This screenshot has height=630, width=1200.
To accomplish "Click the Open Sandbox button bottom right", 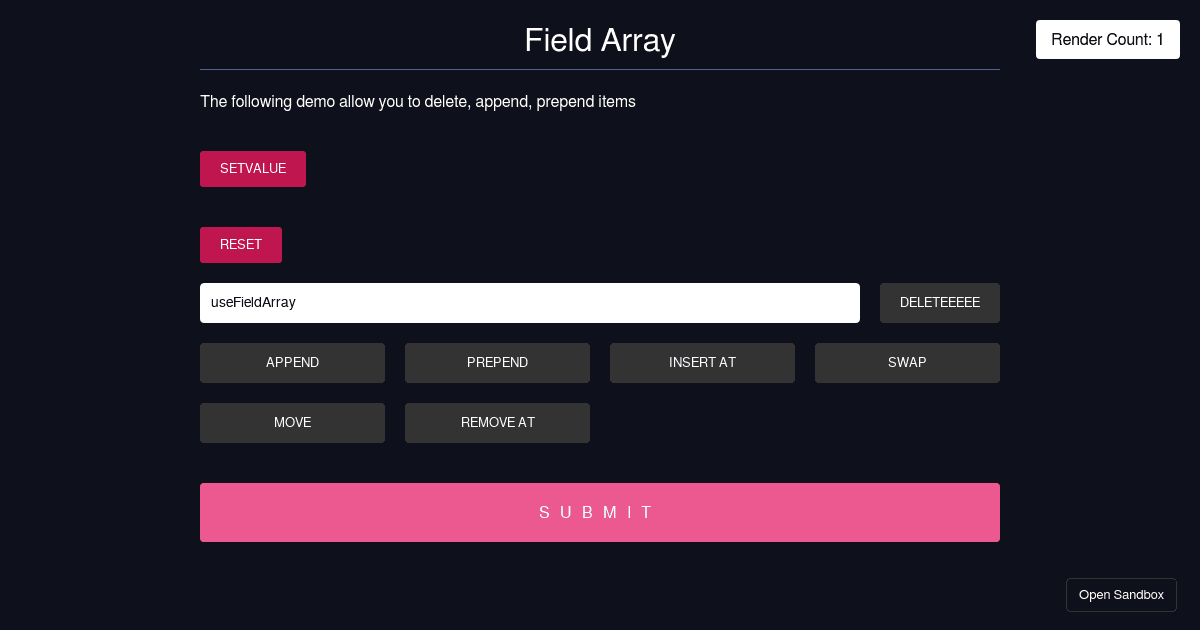I will (1121, 594).
